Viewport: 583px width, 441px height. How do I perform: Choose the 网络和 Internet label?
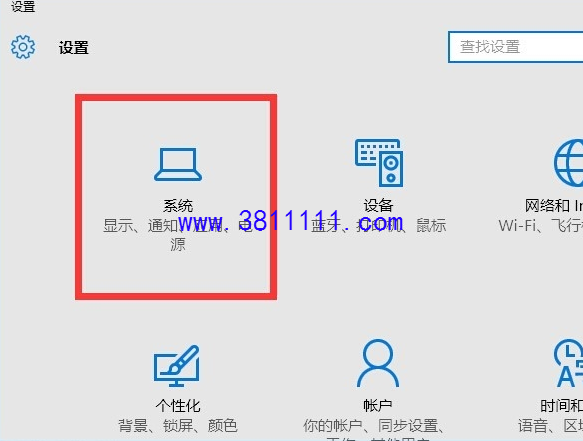click(554, 205)
